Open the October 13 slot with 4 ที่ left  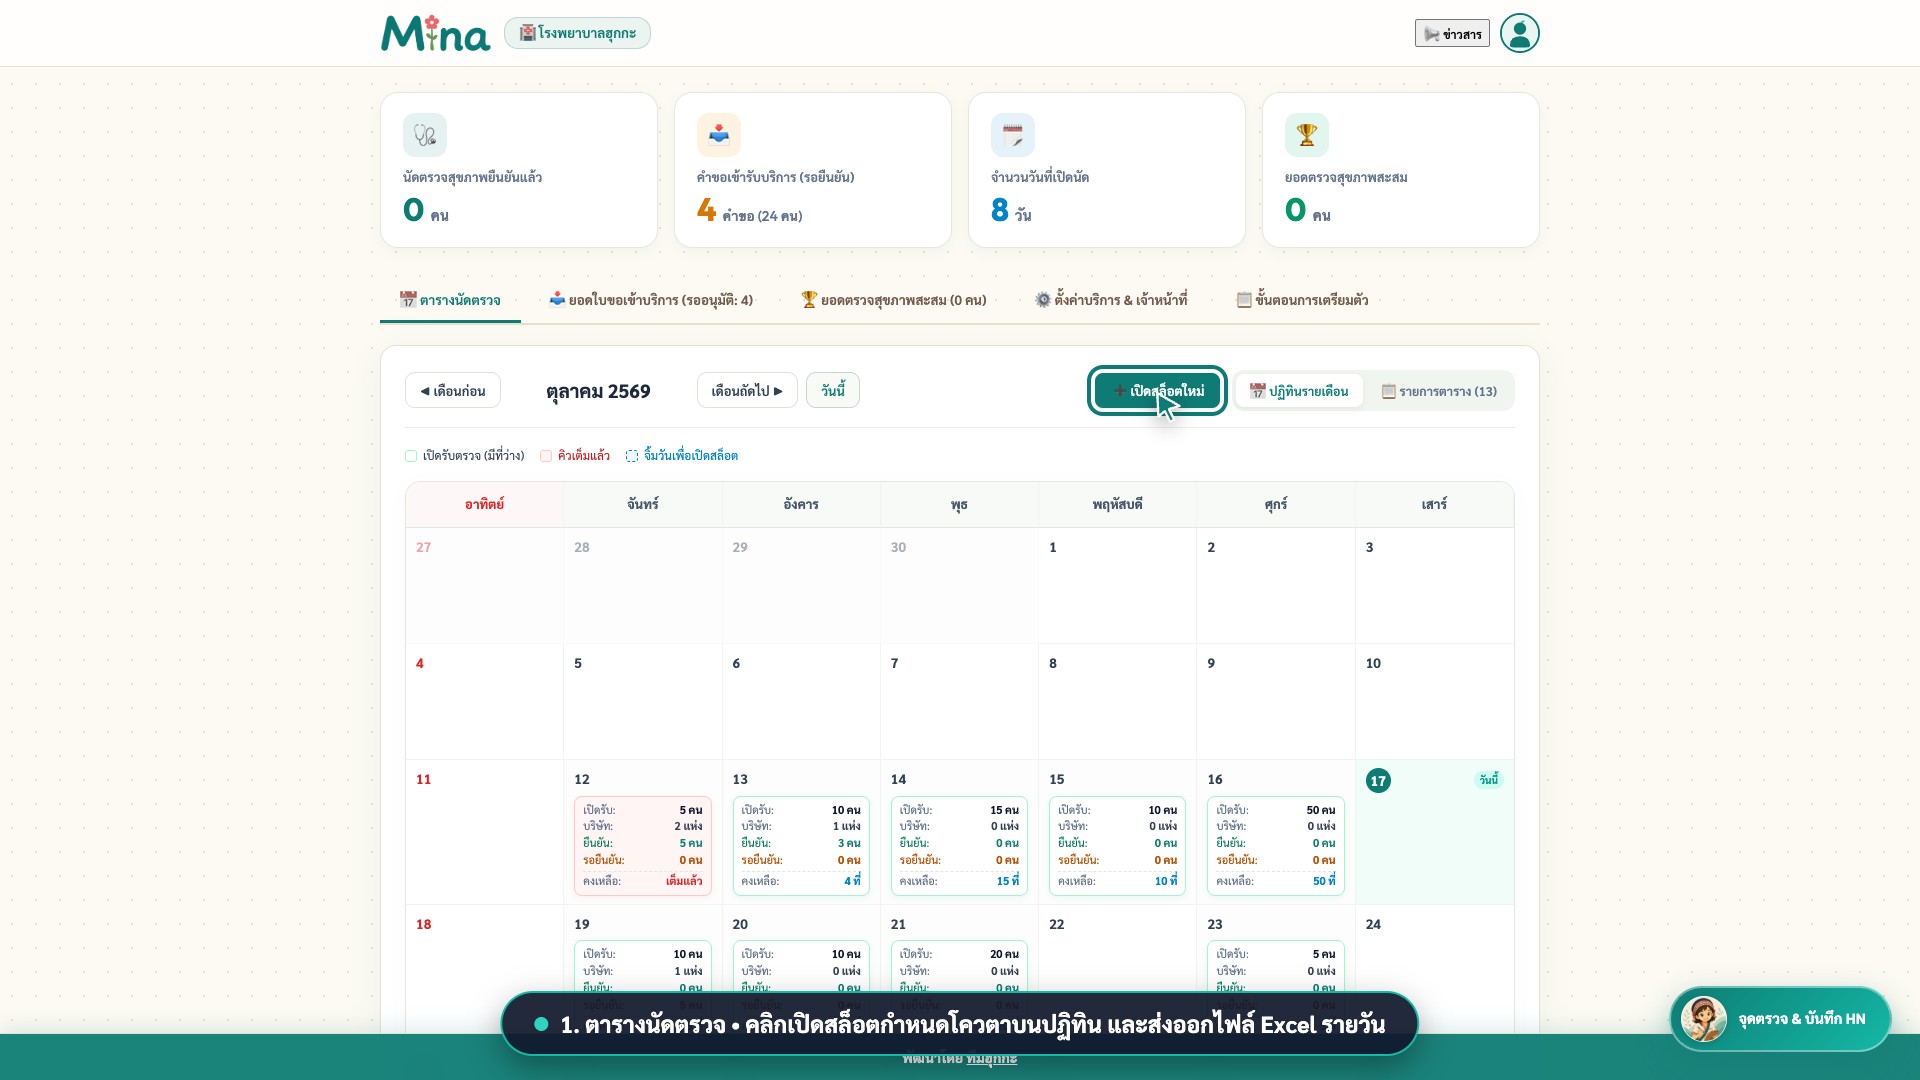coord(801,845)
